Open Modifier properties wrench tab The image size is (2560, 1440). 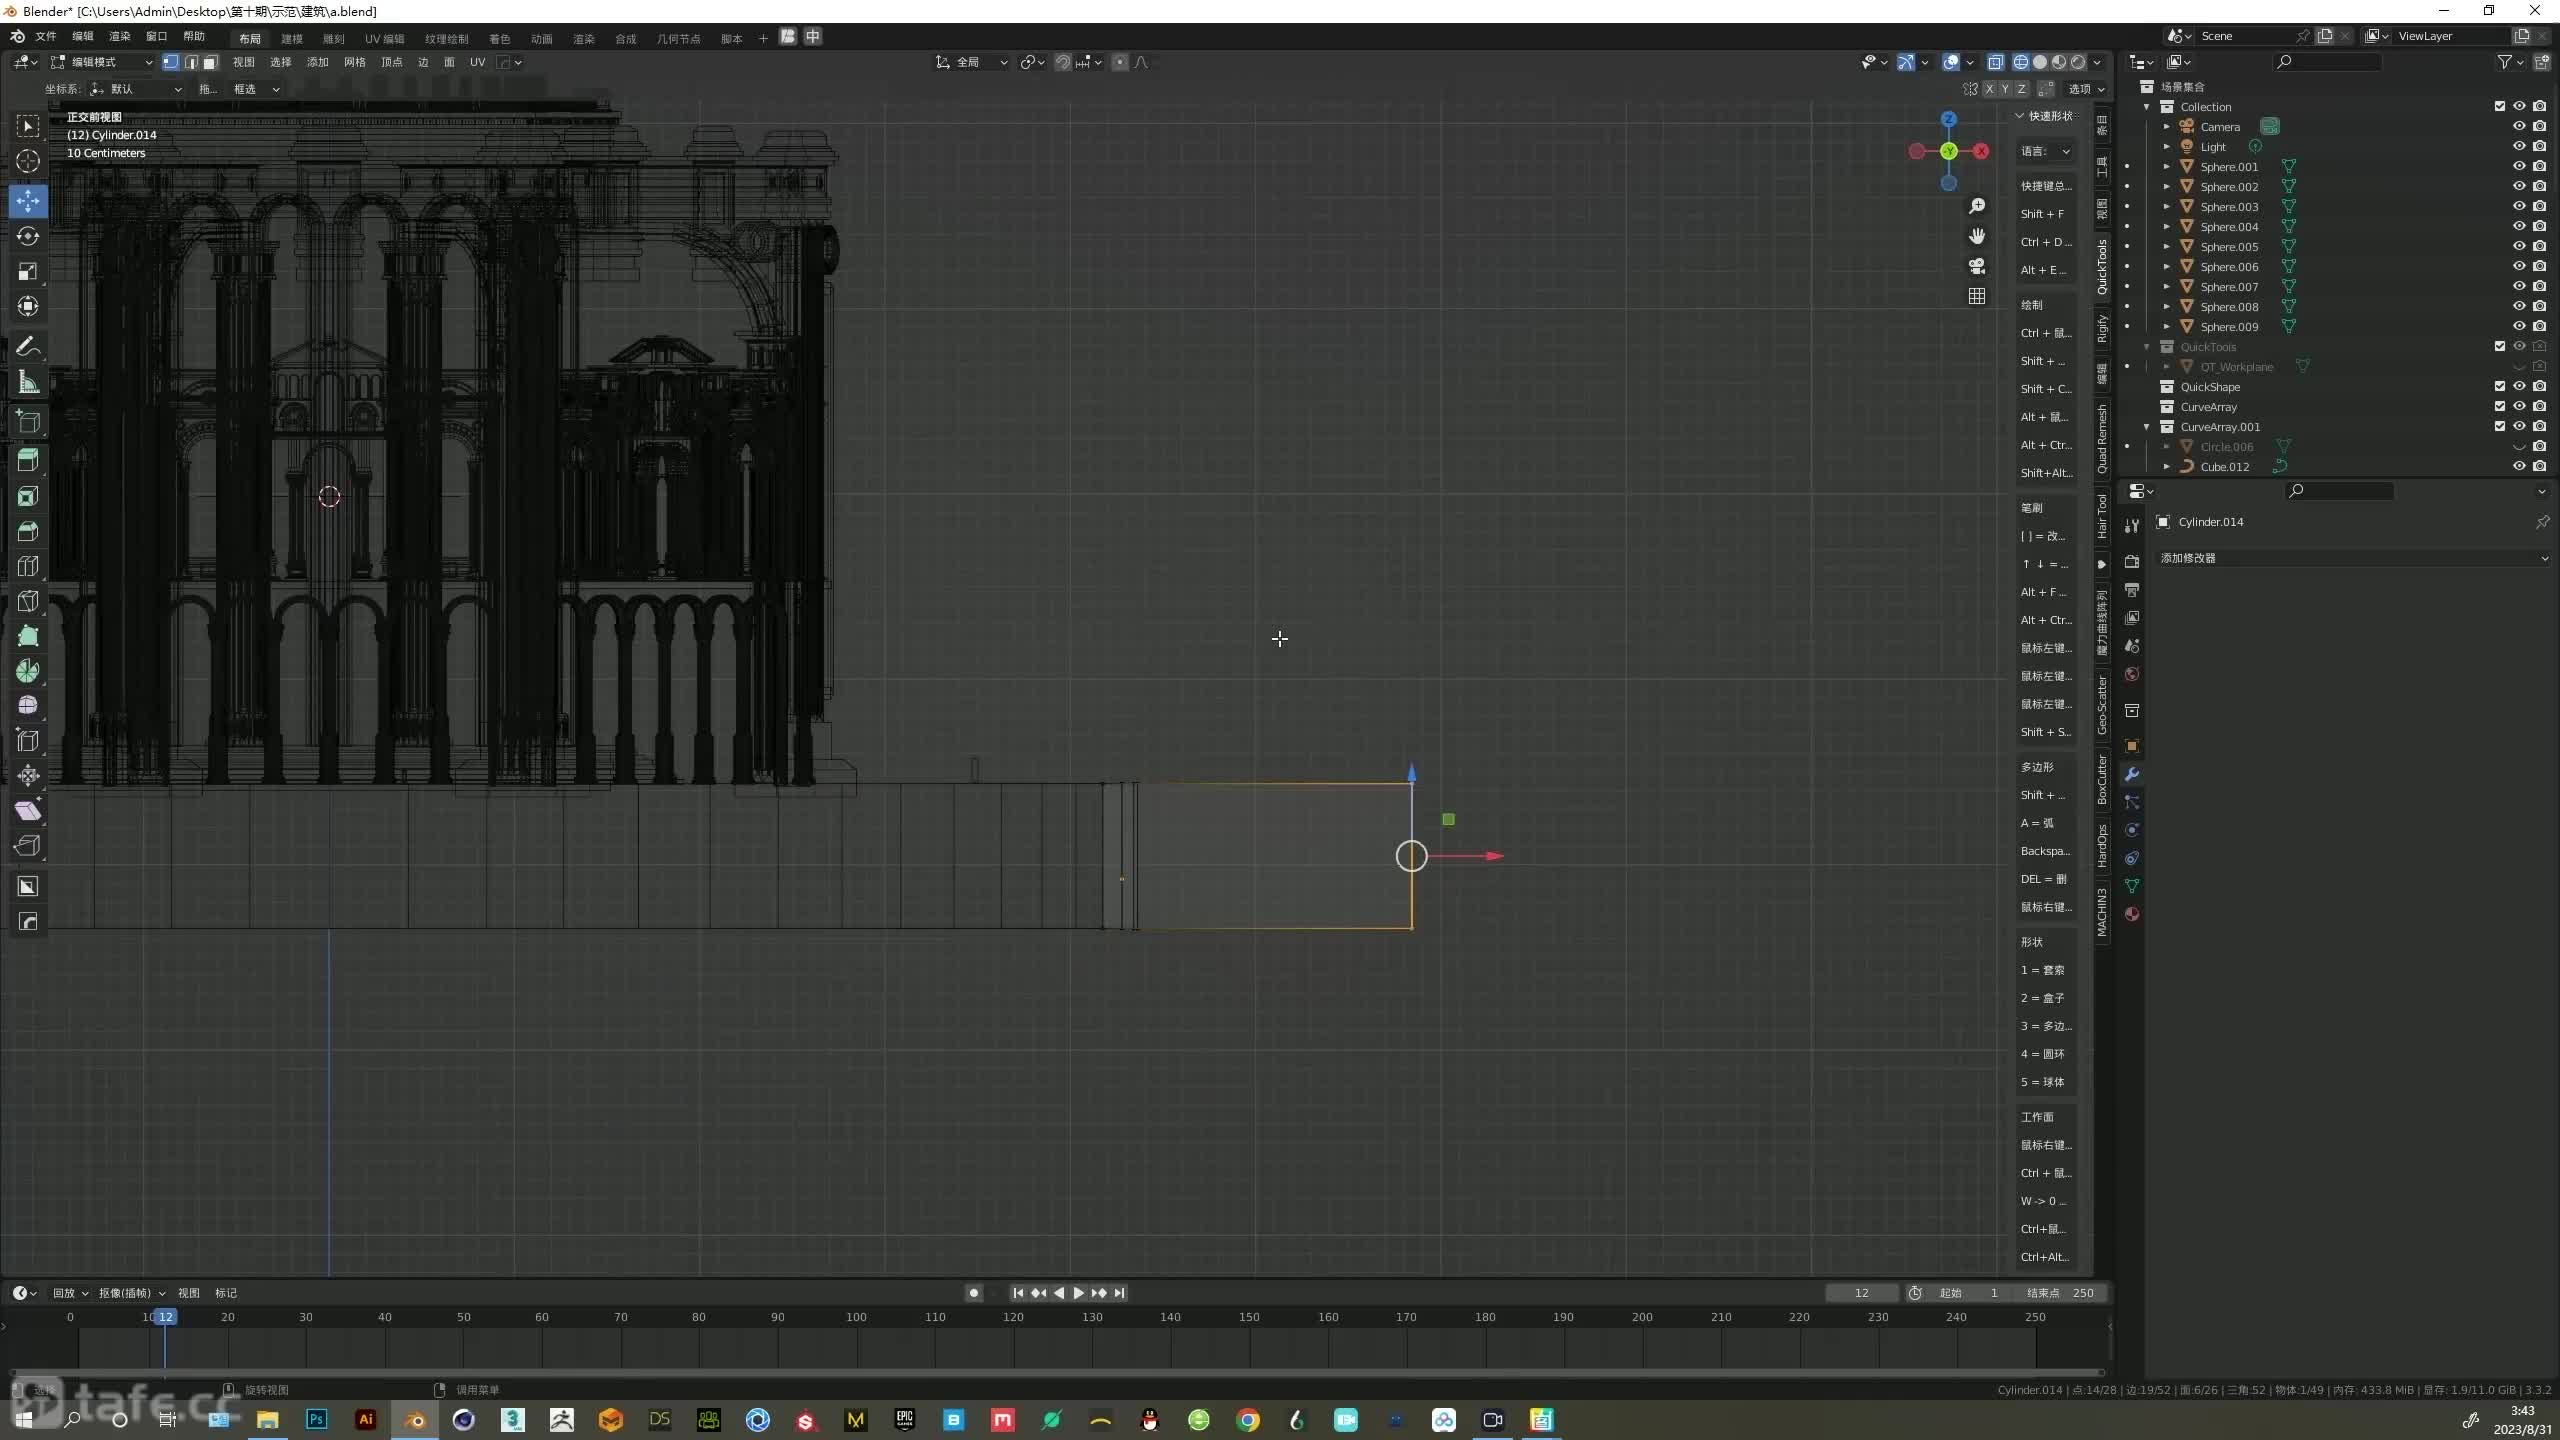[x=2132, y=774]
